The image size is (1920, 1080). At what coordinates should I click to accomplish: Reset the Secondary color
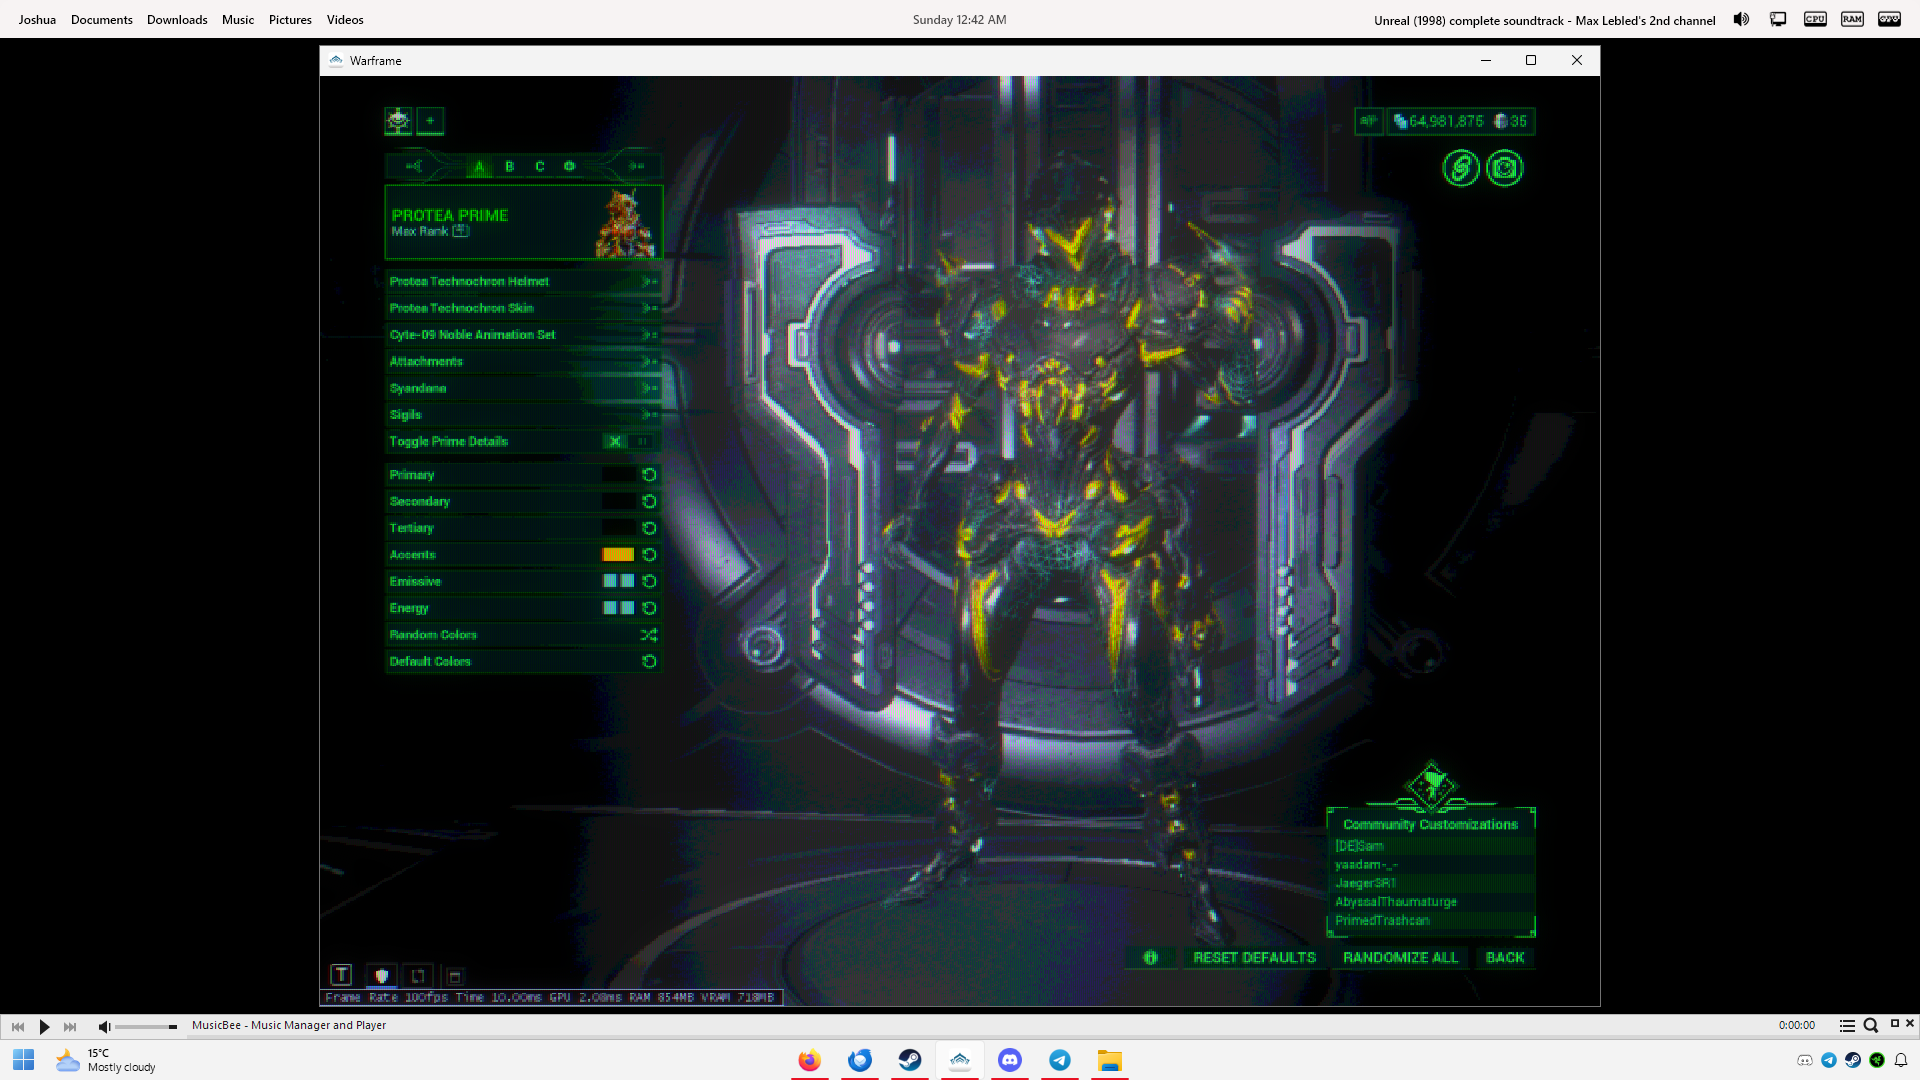pos(649,501)
